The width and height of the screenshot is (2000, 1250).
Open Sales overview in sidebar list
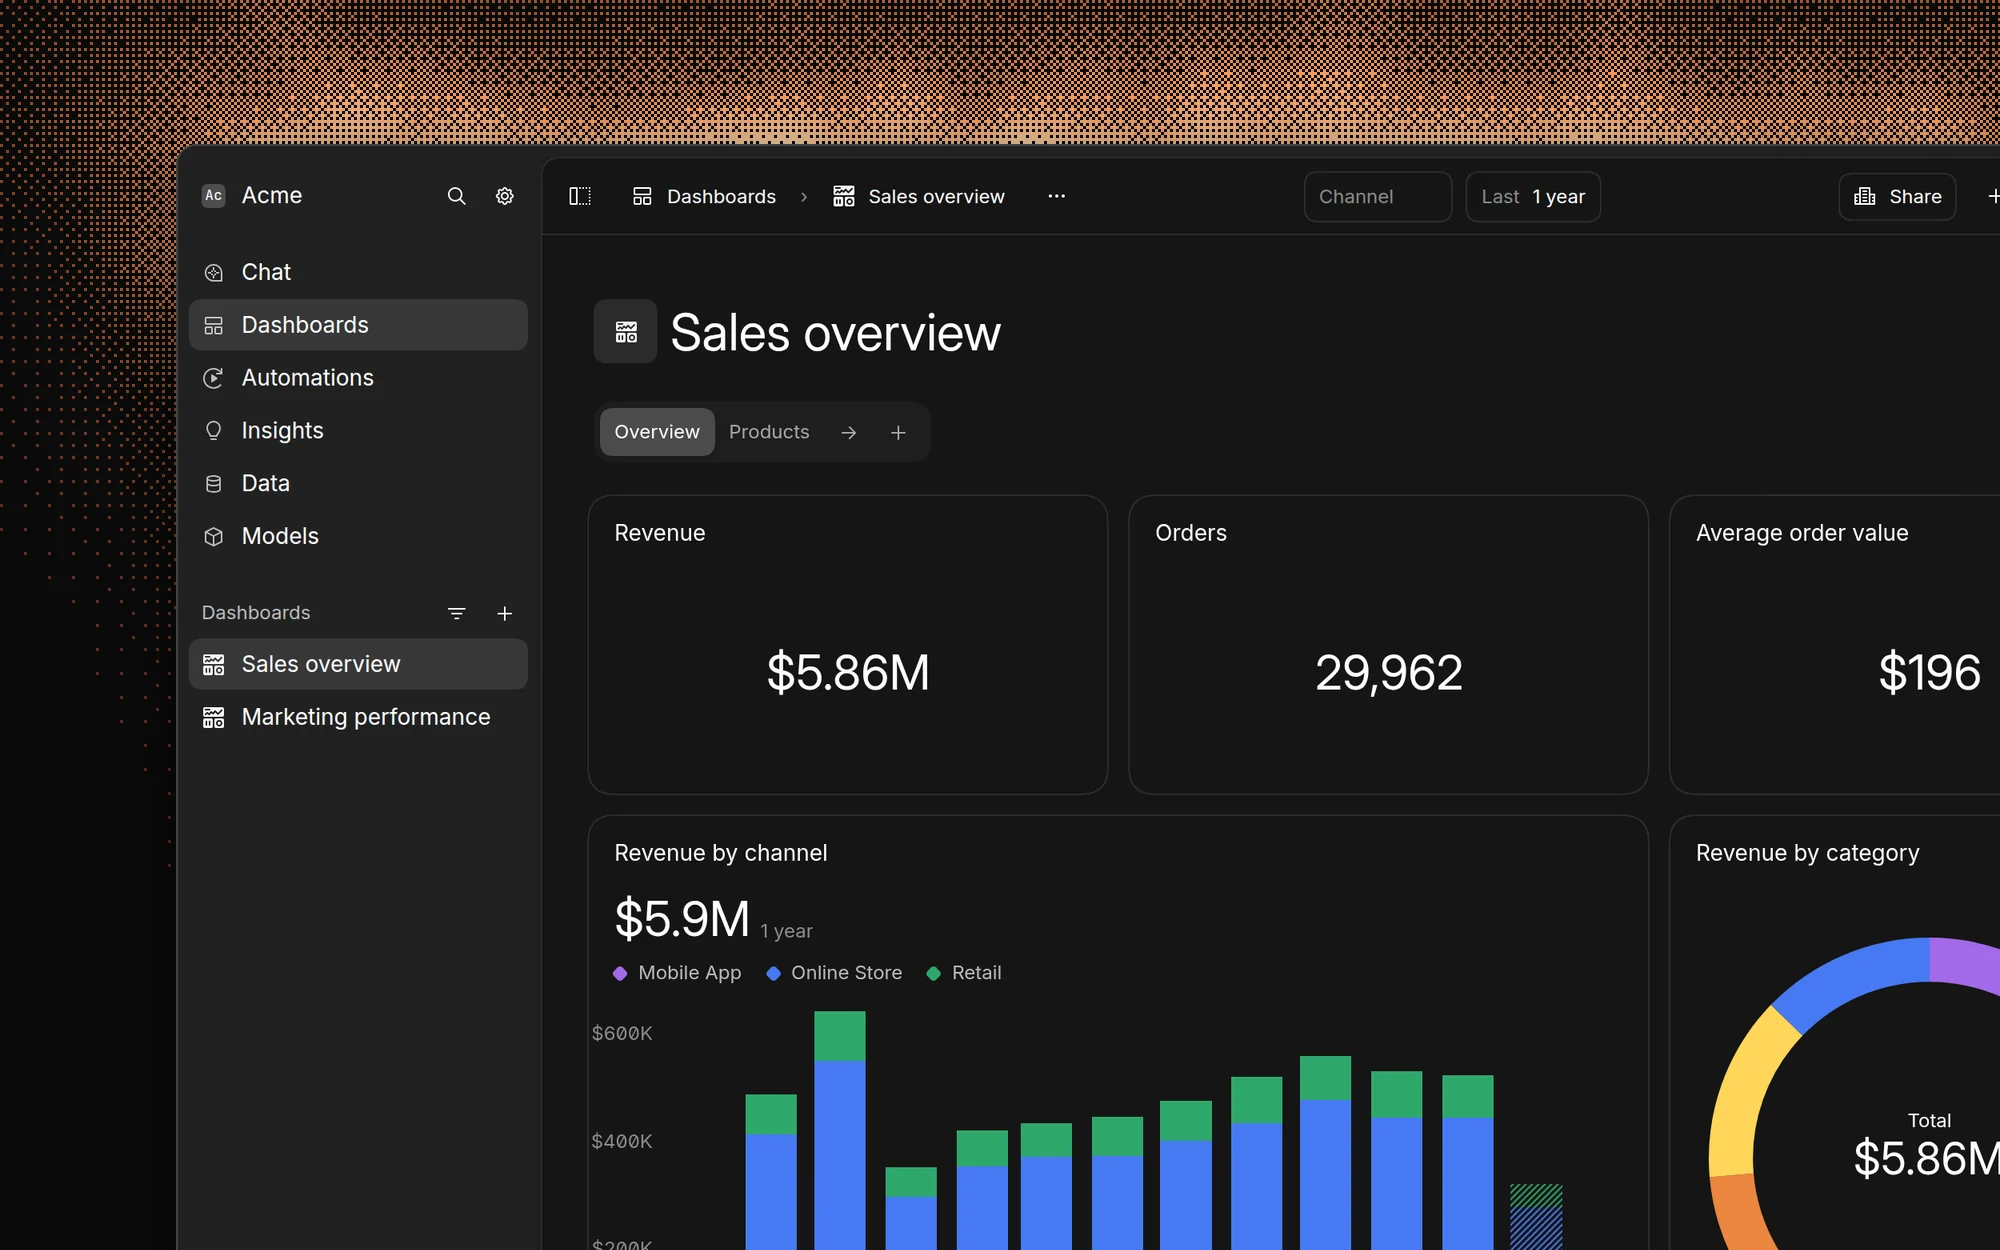point(358,664)
